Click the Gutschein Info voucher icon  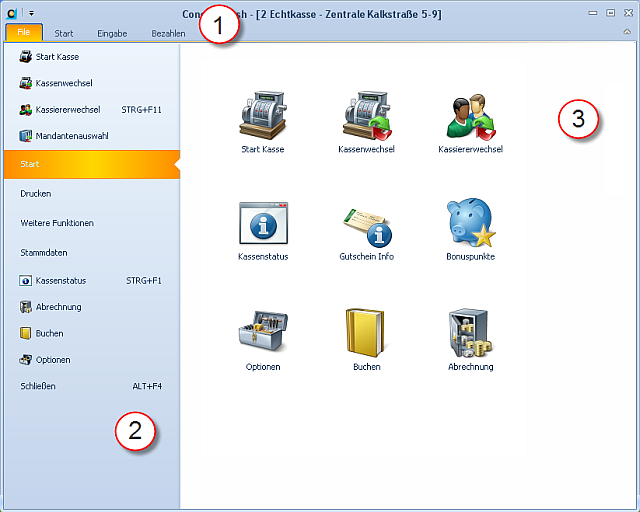click(x=366, y=224)
